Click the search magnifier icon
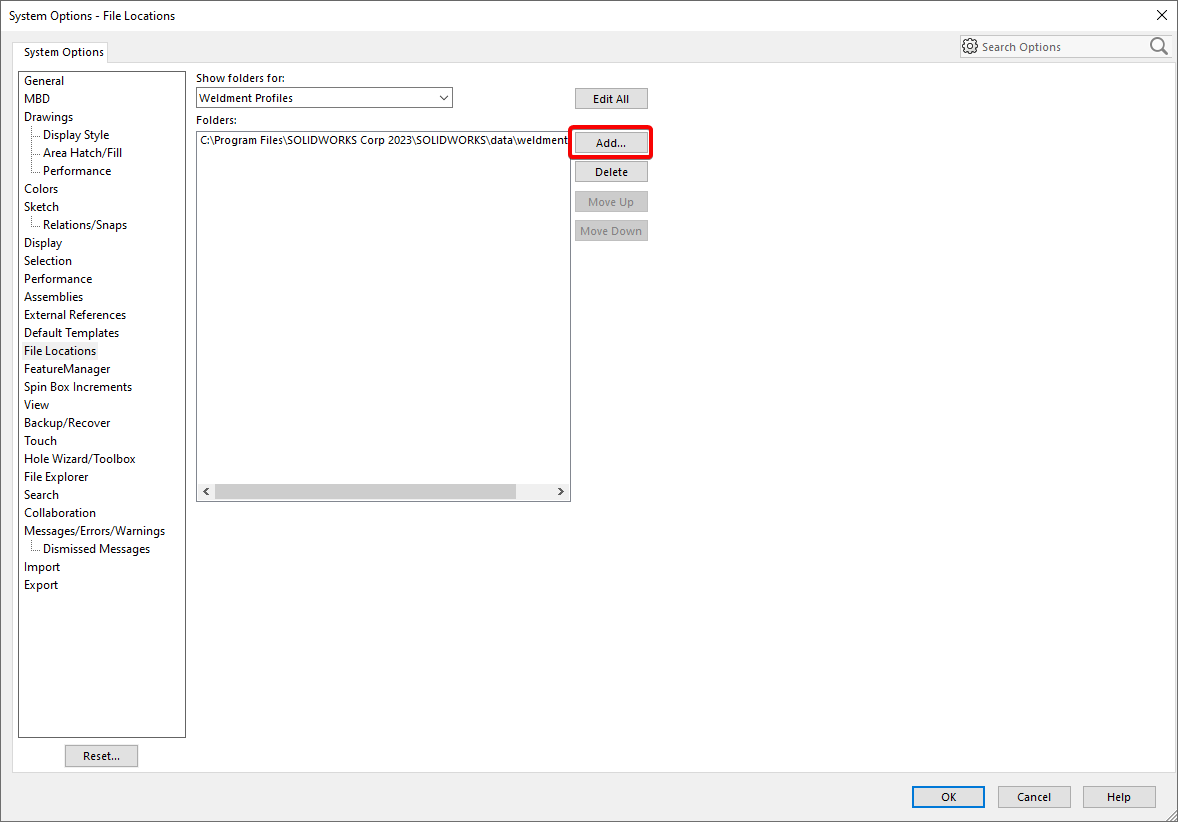1178x822 pixels. coord(1158,47)
